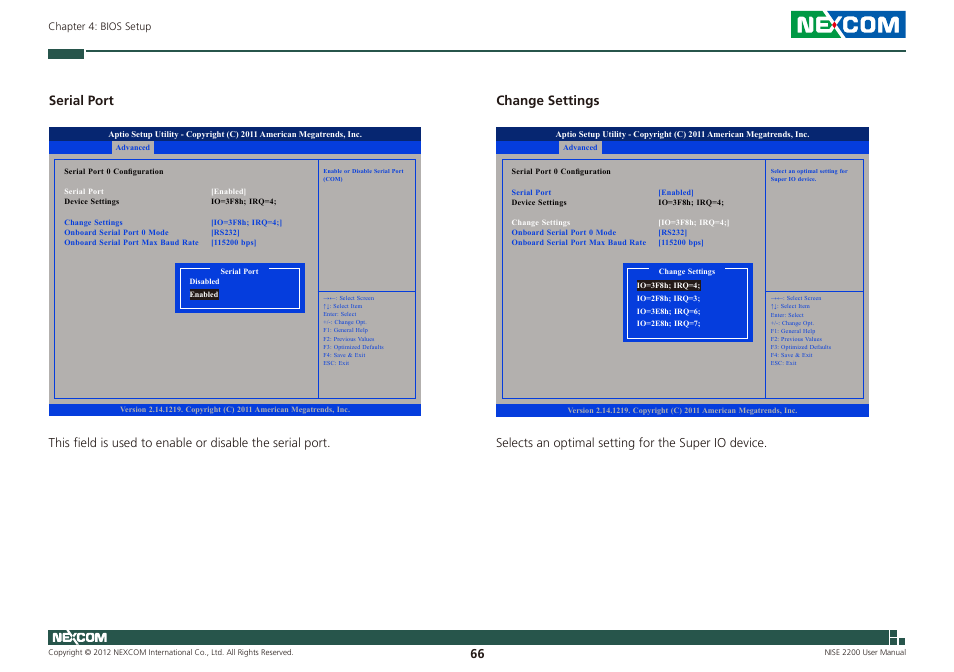Open [IO=3F8h; IRQ=4;] value in Change Settings screenshot
The height and width of the screenshot is (672, 954).
coord(694,223)
